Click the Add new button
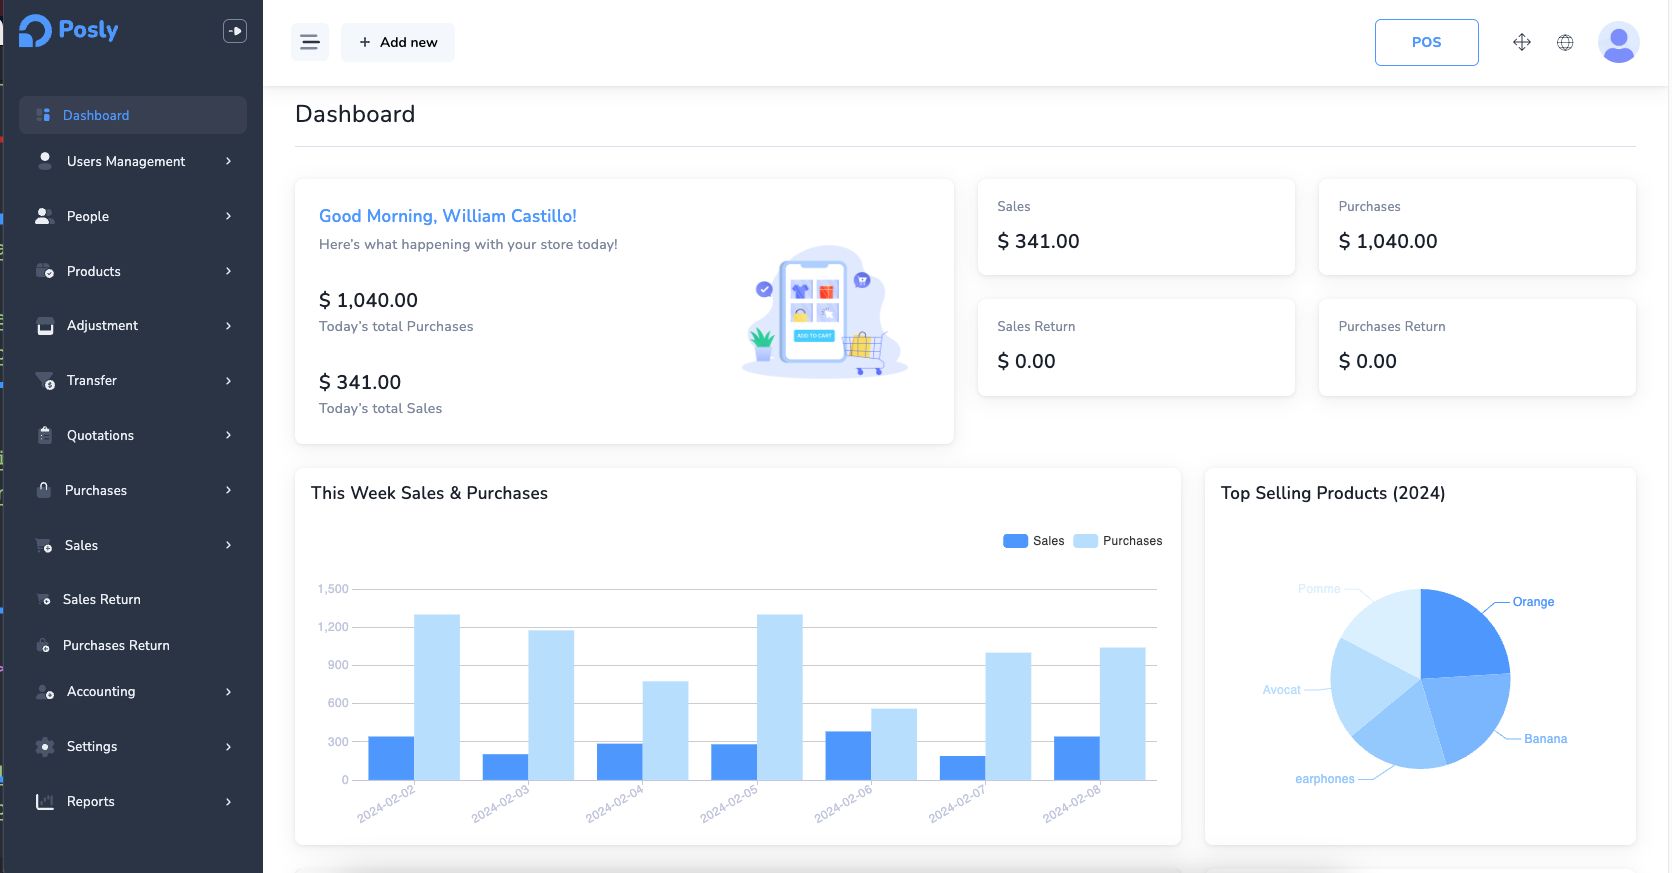 pos(398,42)
